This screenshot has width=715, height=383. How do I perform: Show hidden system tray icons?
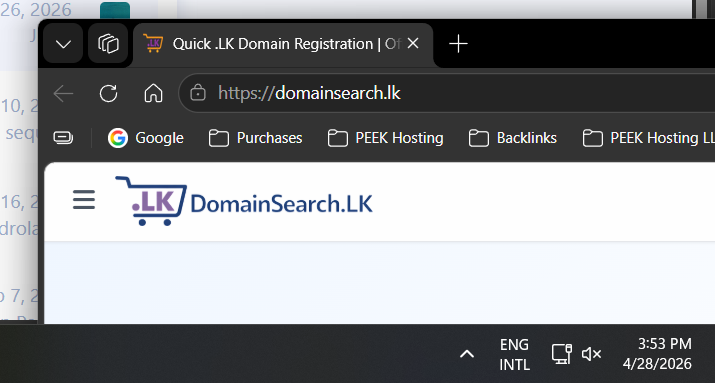(467, 354)
